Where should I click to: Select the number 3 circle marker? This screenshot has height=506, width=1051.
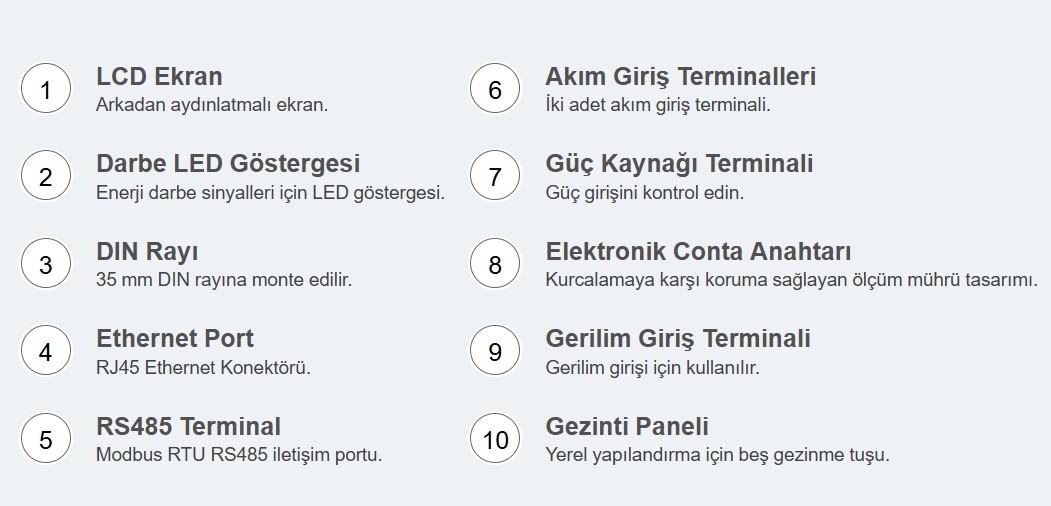pyautogui.click(x=45, y=265)
